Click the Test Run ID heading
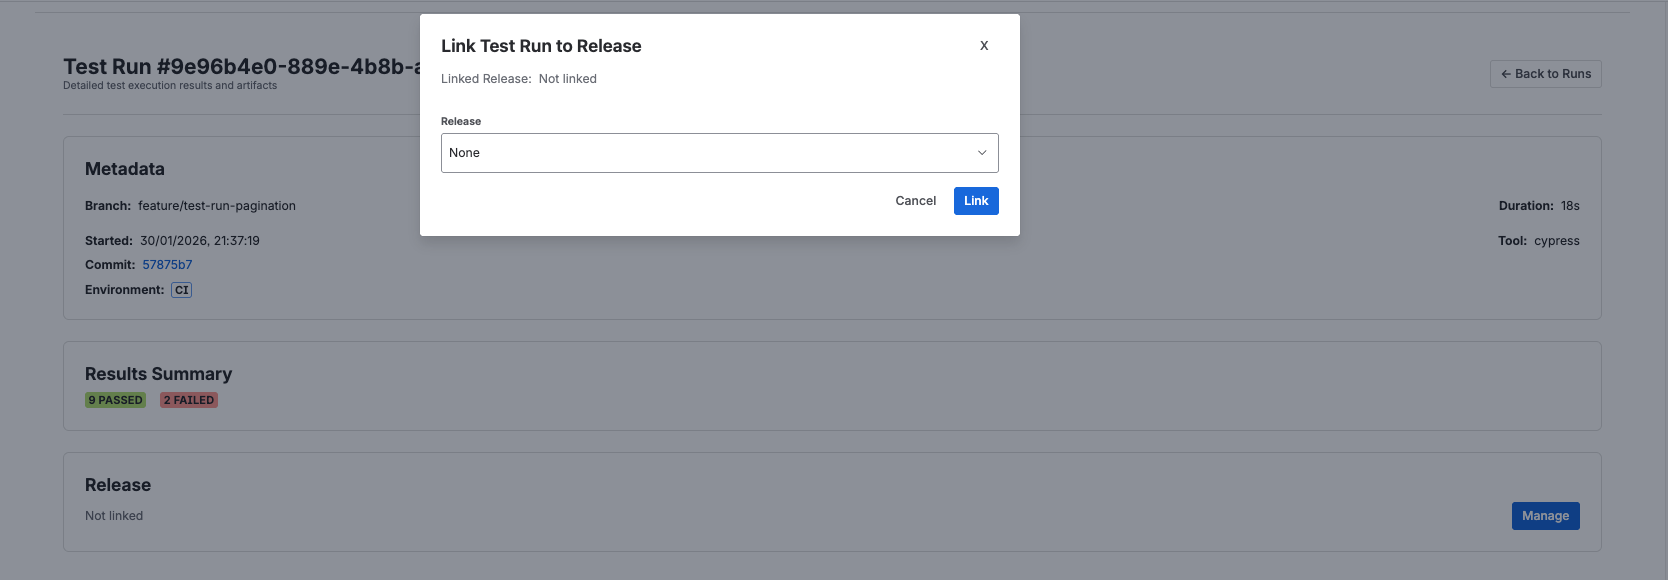Screen dimensions: 1668x580 241,67
